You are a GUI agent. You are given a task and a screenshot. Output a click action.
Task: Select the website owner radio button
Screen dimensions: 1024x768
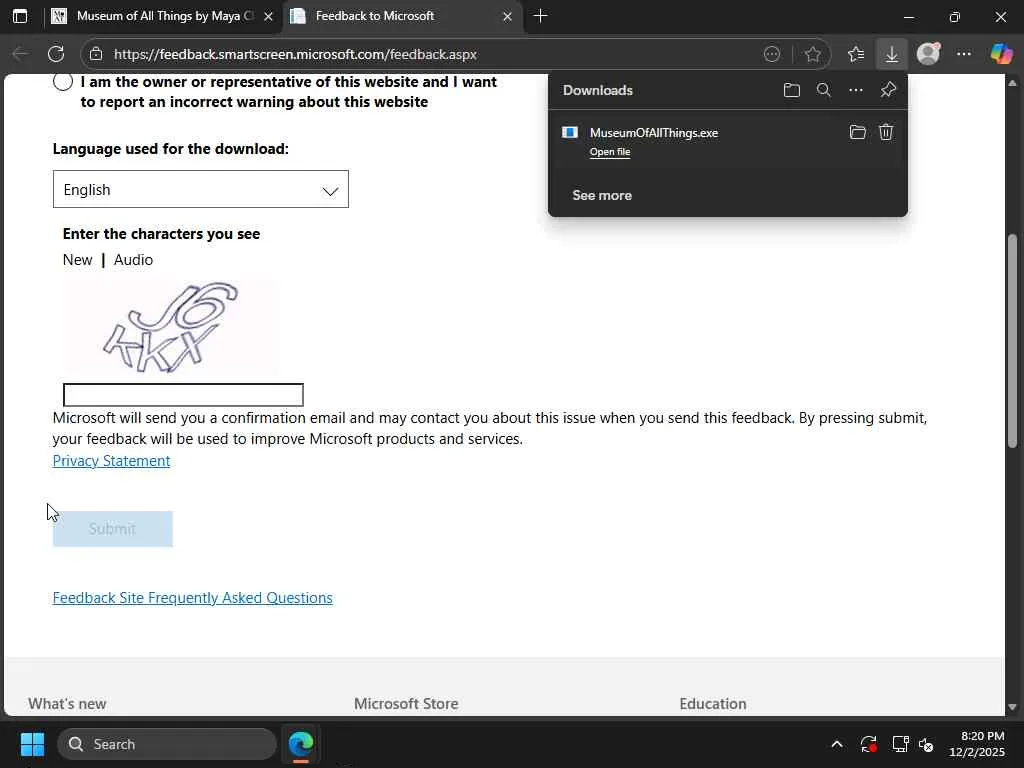click(x=63, y=82)
